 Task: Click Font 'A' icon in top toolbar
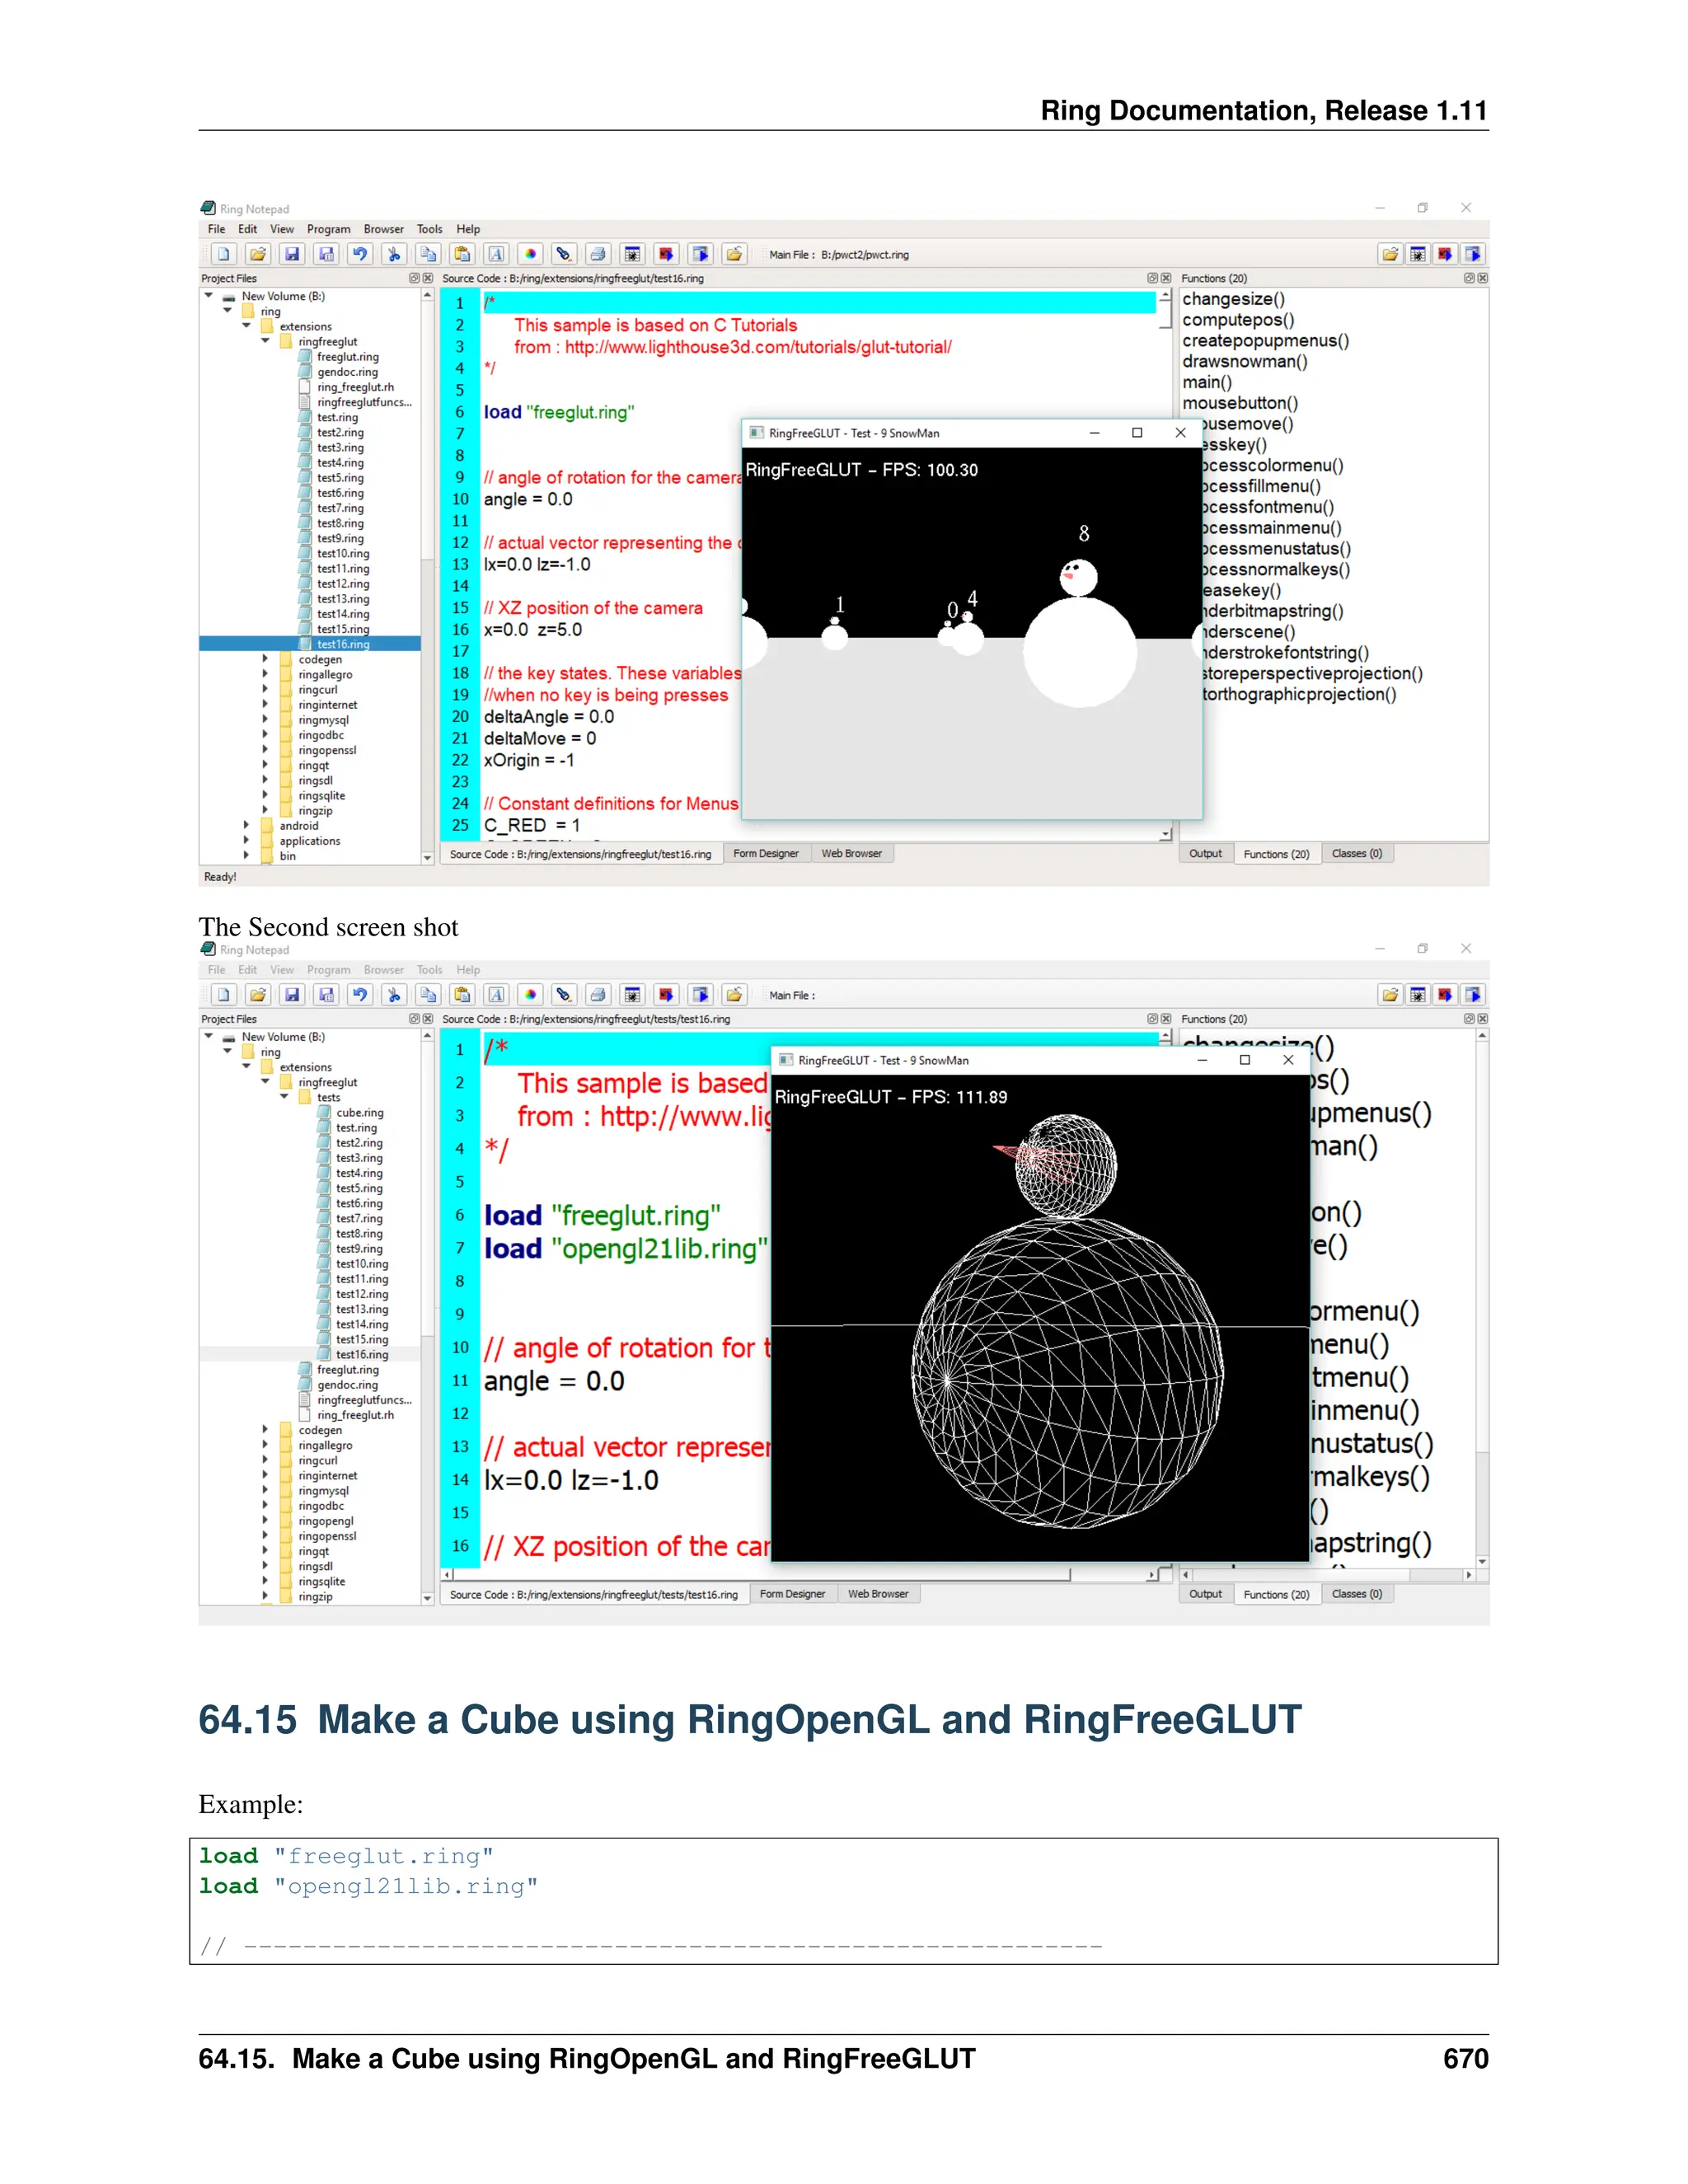click(x=496, y=254)
